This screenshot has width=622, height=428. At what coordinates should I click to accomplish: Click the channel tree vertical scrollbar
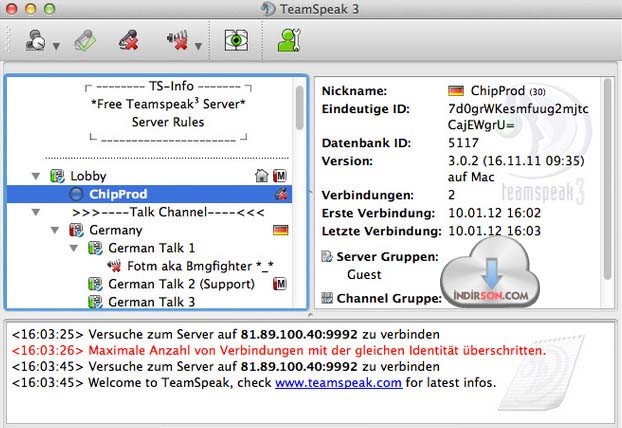(299, 107)
